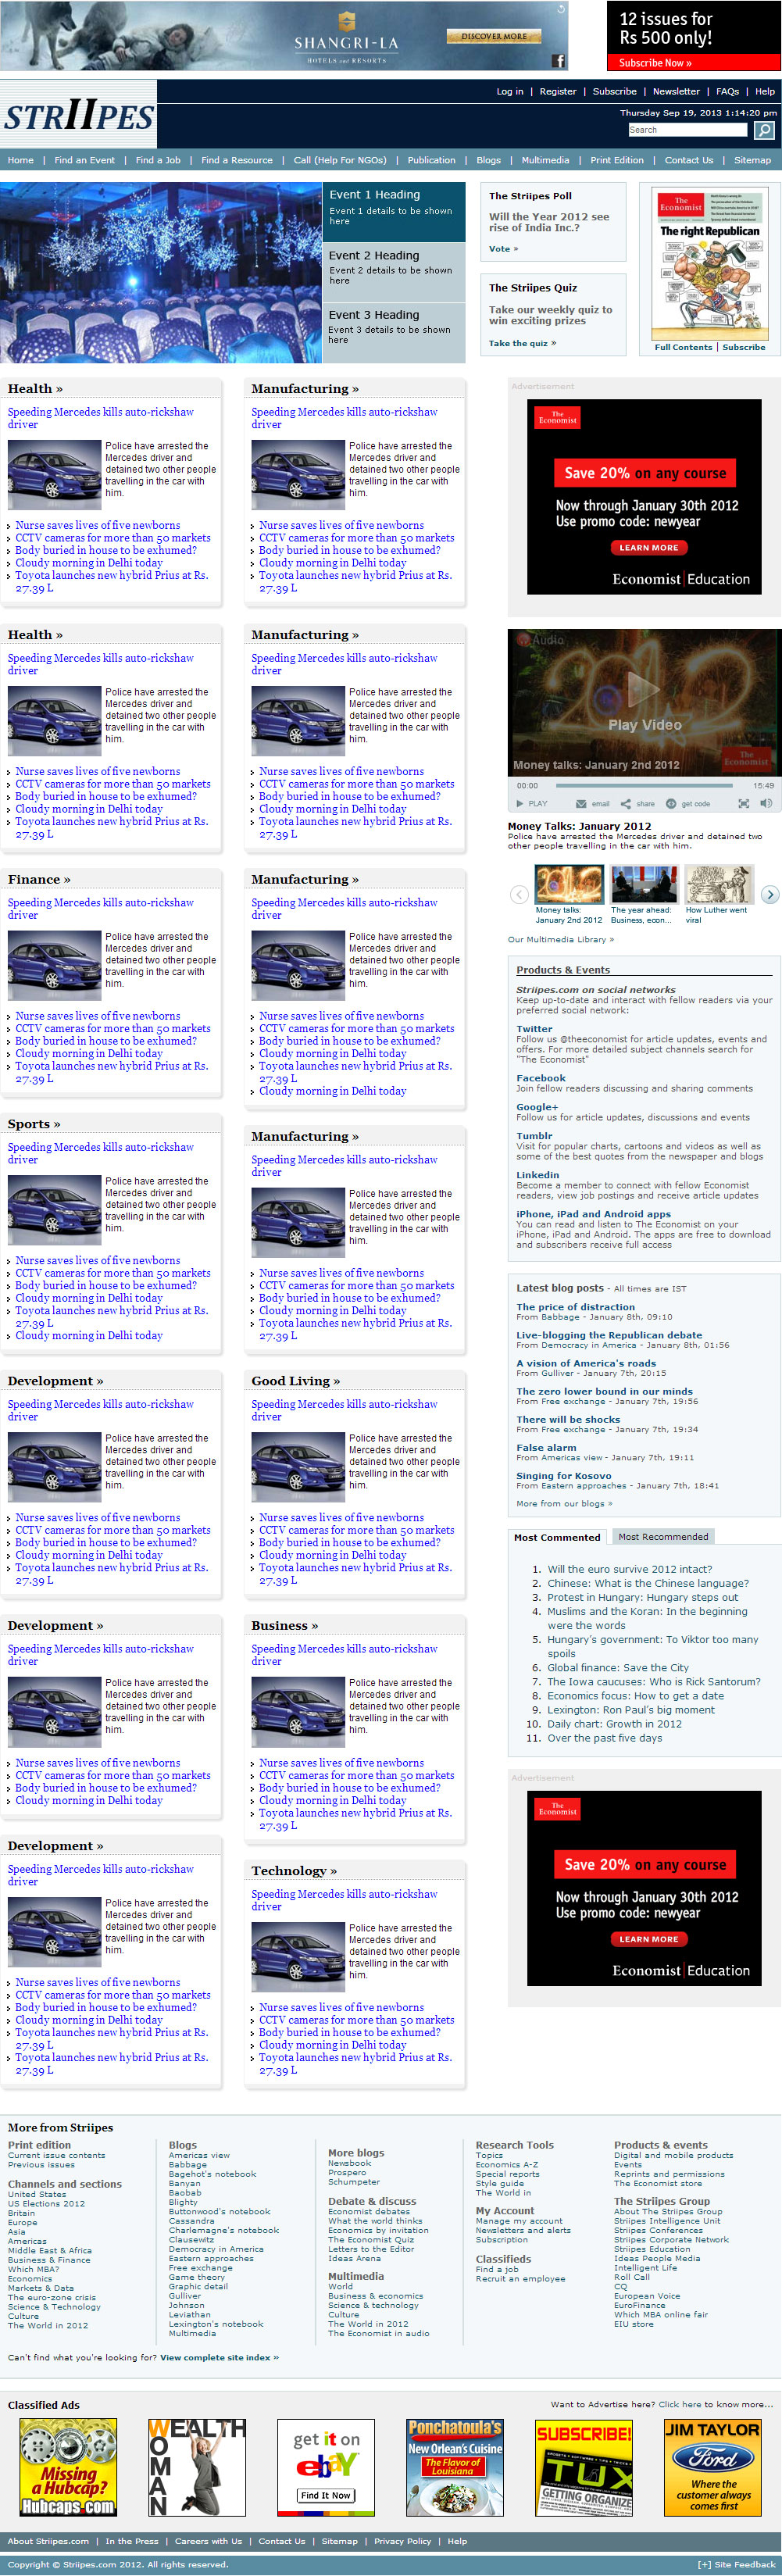
Task: Click the get code icon below the video
Action: pos(672,803)
